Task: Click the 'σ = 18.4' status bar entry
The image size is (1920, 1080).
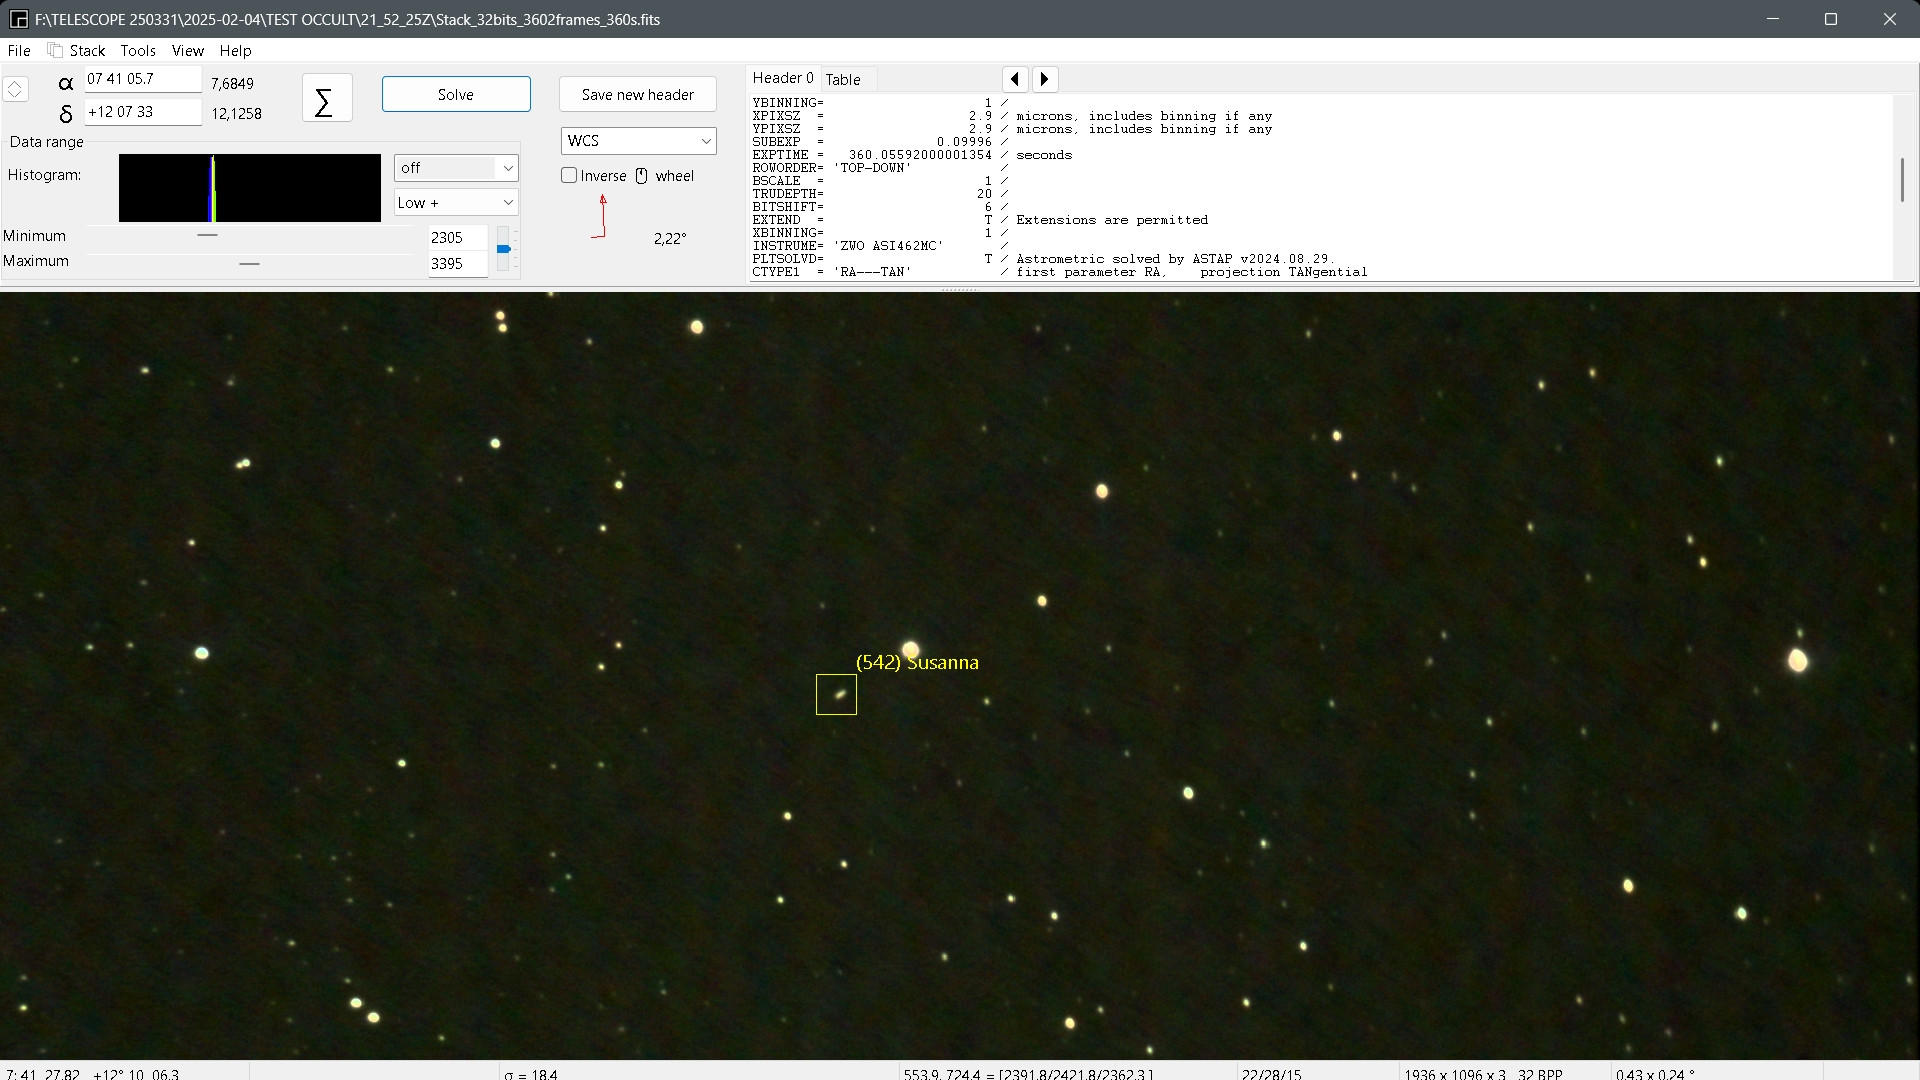Action: [x=531, y=1074]
